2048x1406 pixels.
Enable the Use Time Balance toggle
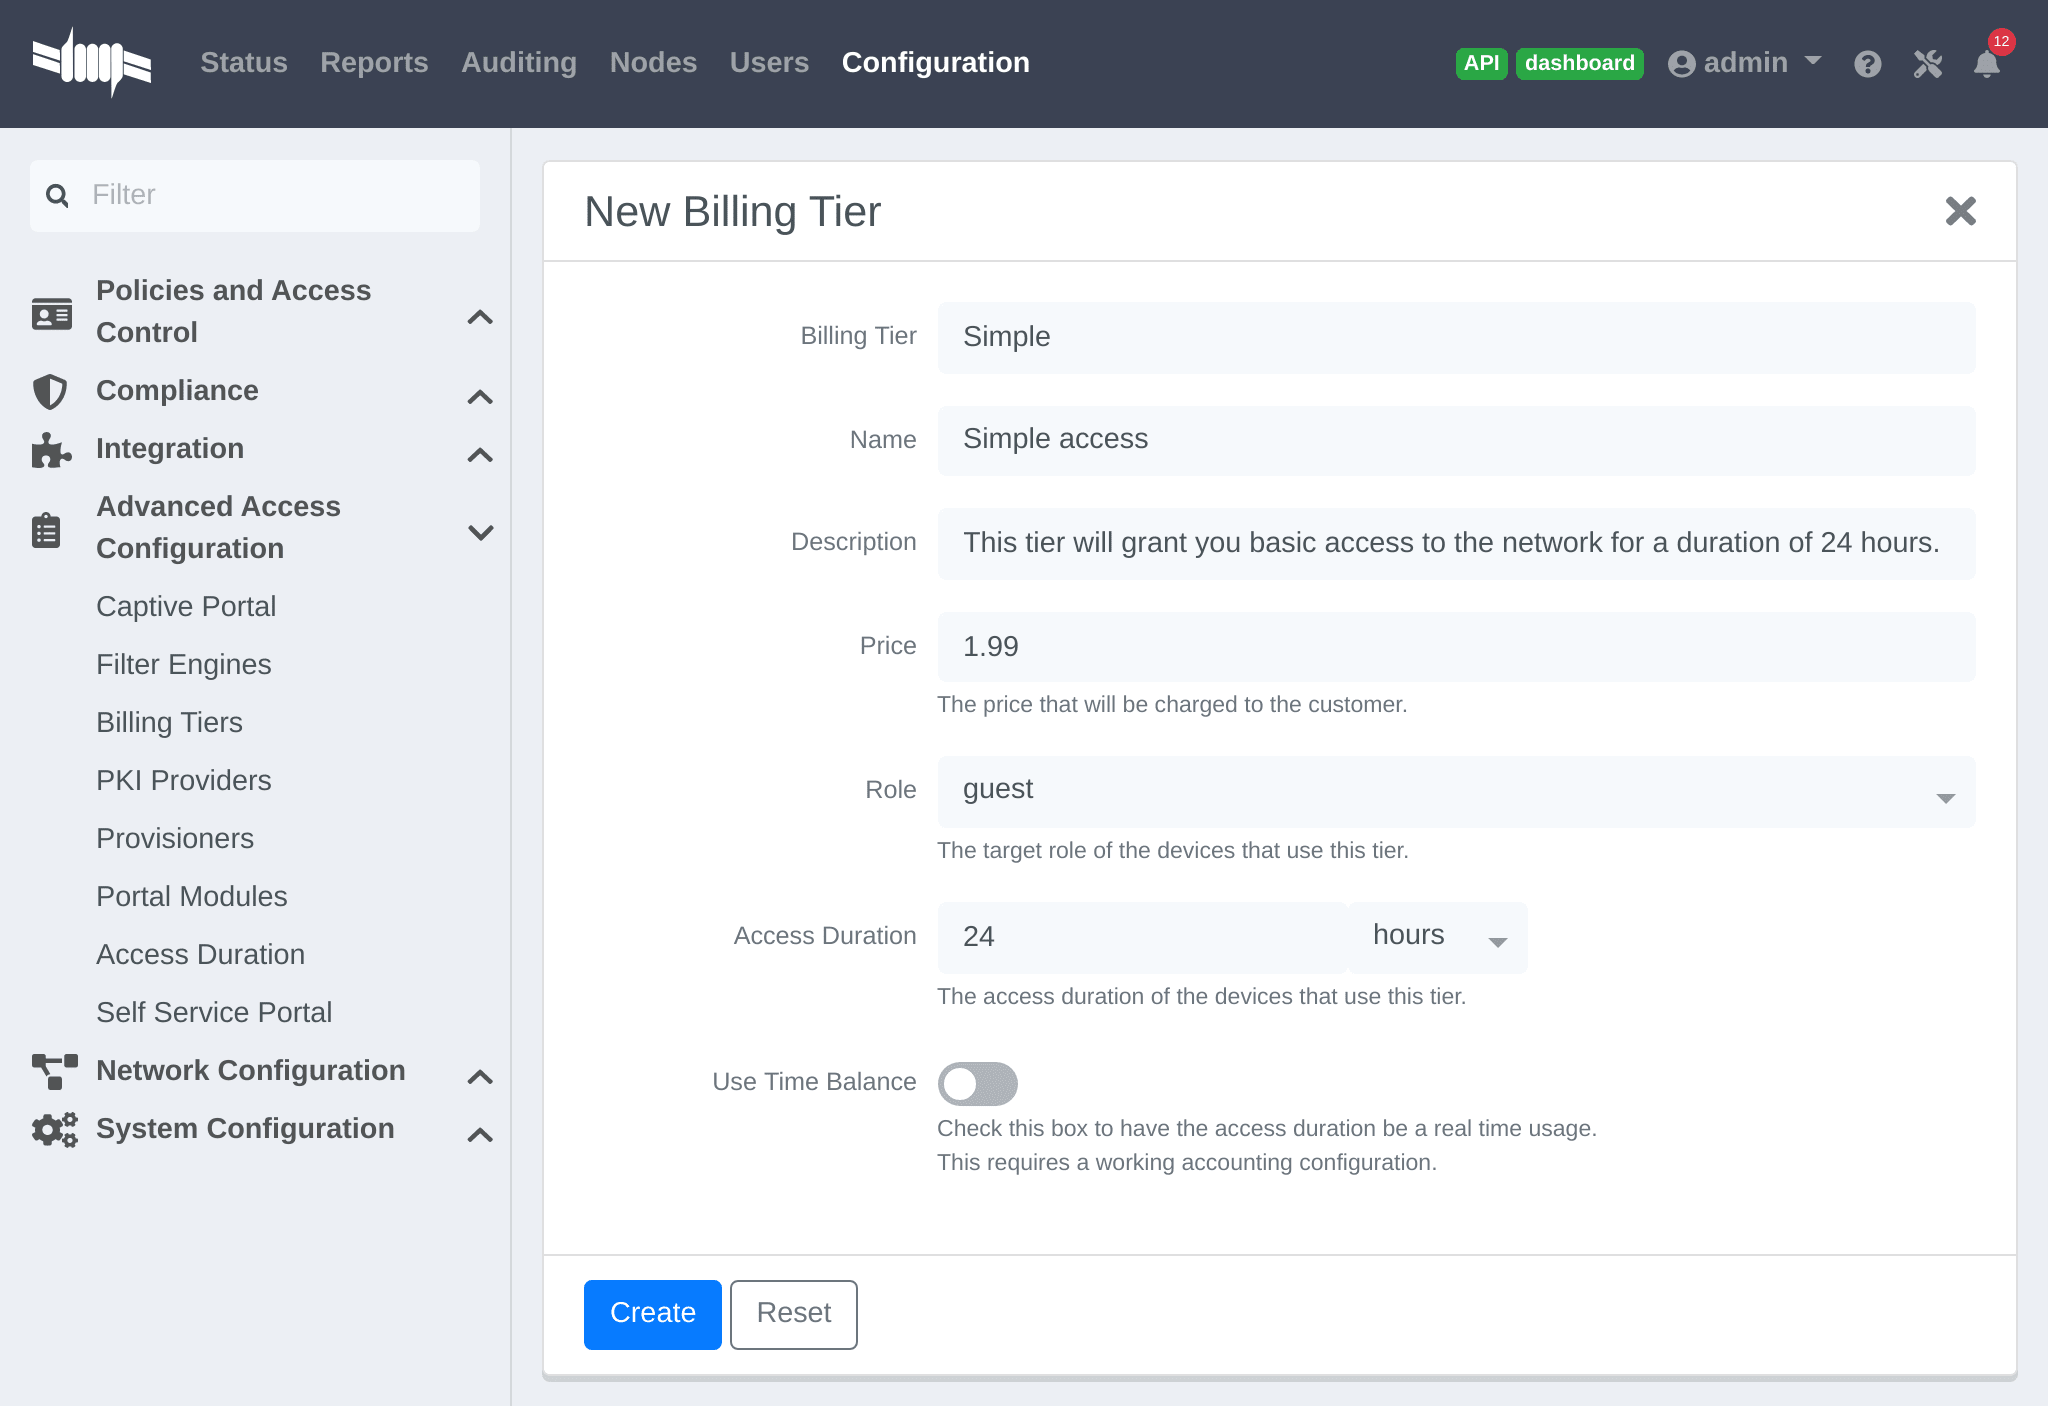[977, 1083]
